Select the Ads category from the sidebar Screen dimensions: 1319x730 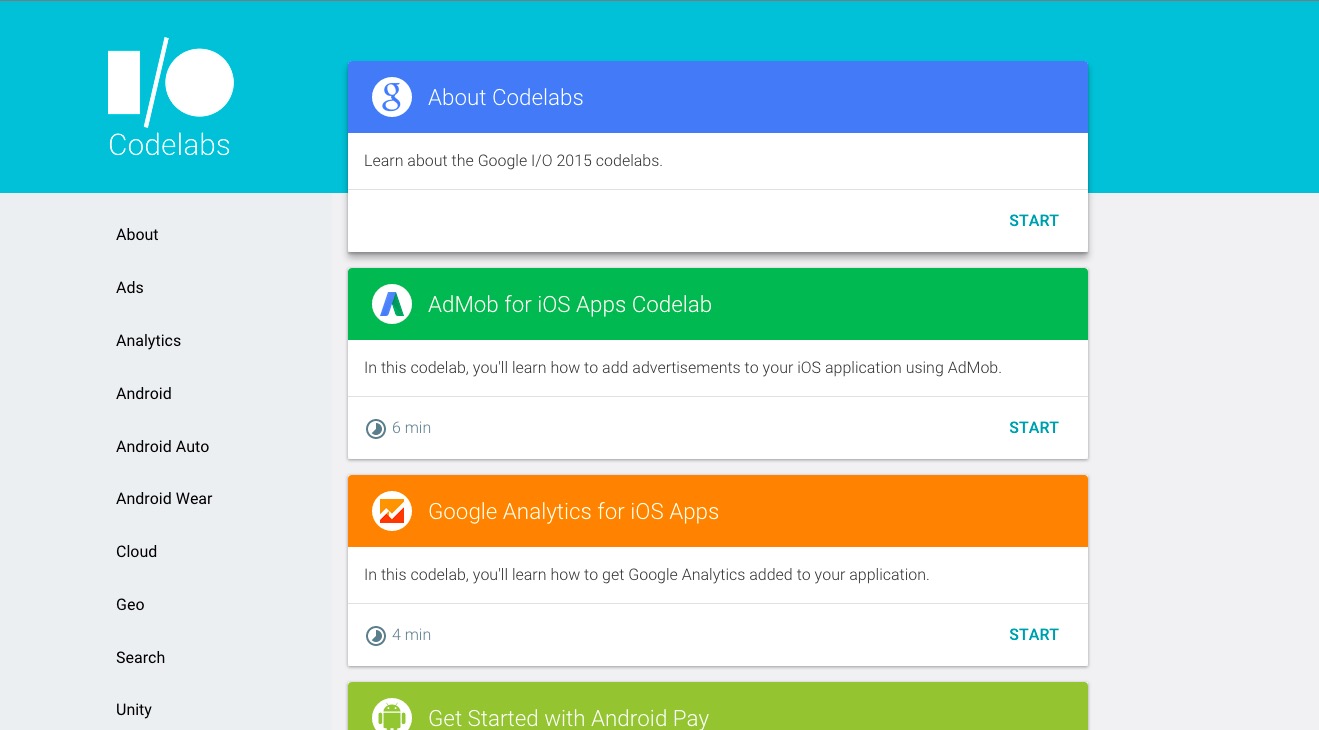130,288
